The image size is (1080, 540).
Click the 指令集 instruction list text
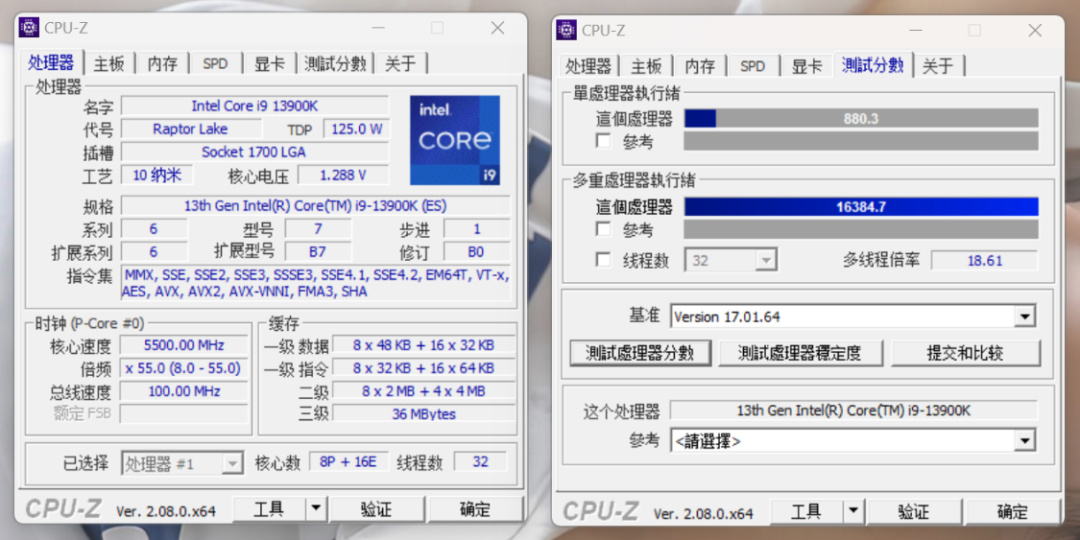tap(315, 282)
